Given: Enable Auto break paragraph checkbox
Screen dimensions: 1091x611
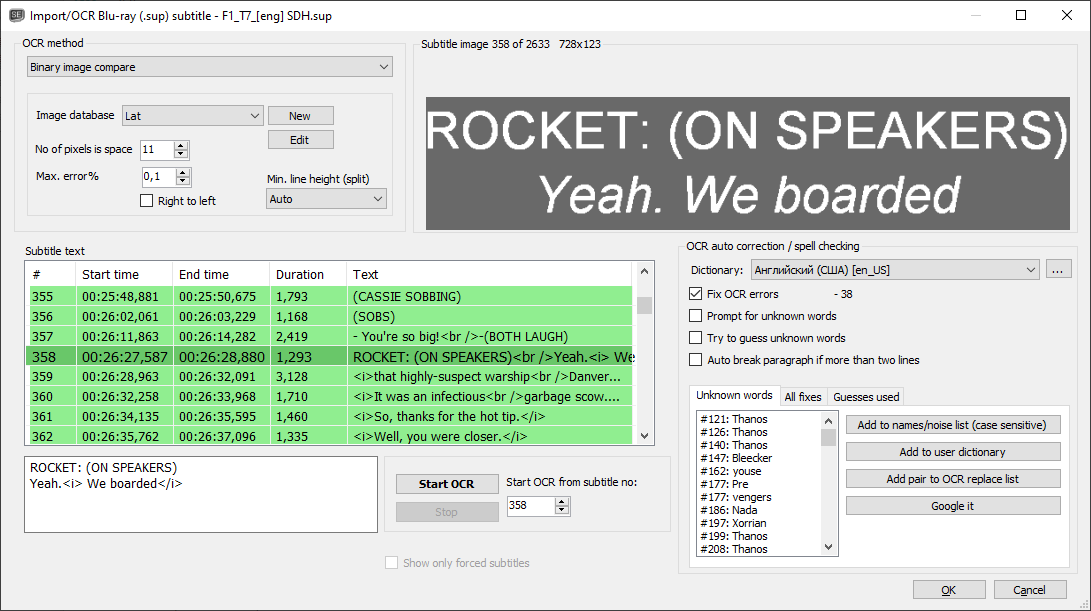Looking at the screenshot, I should [695, 360].
